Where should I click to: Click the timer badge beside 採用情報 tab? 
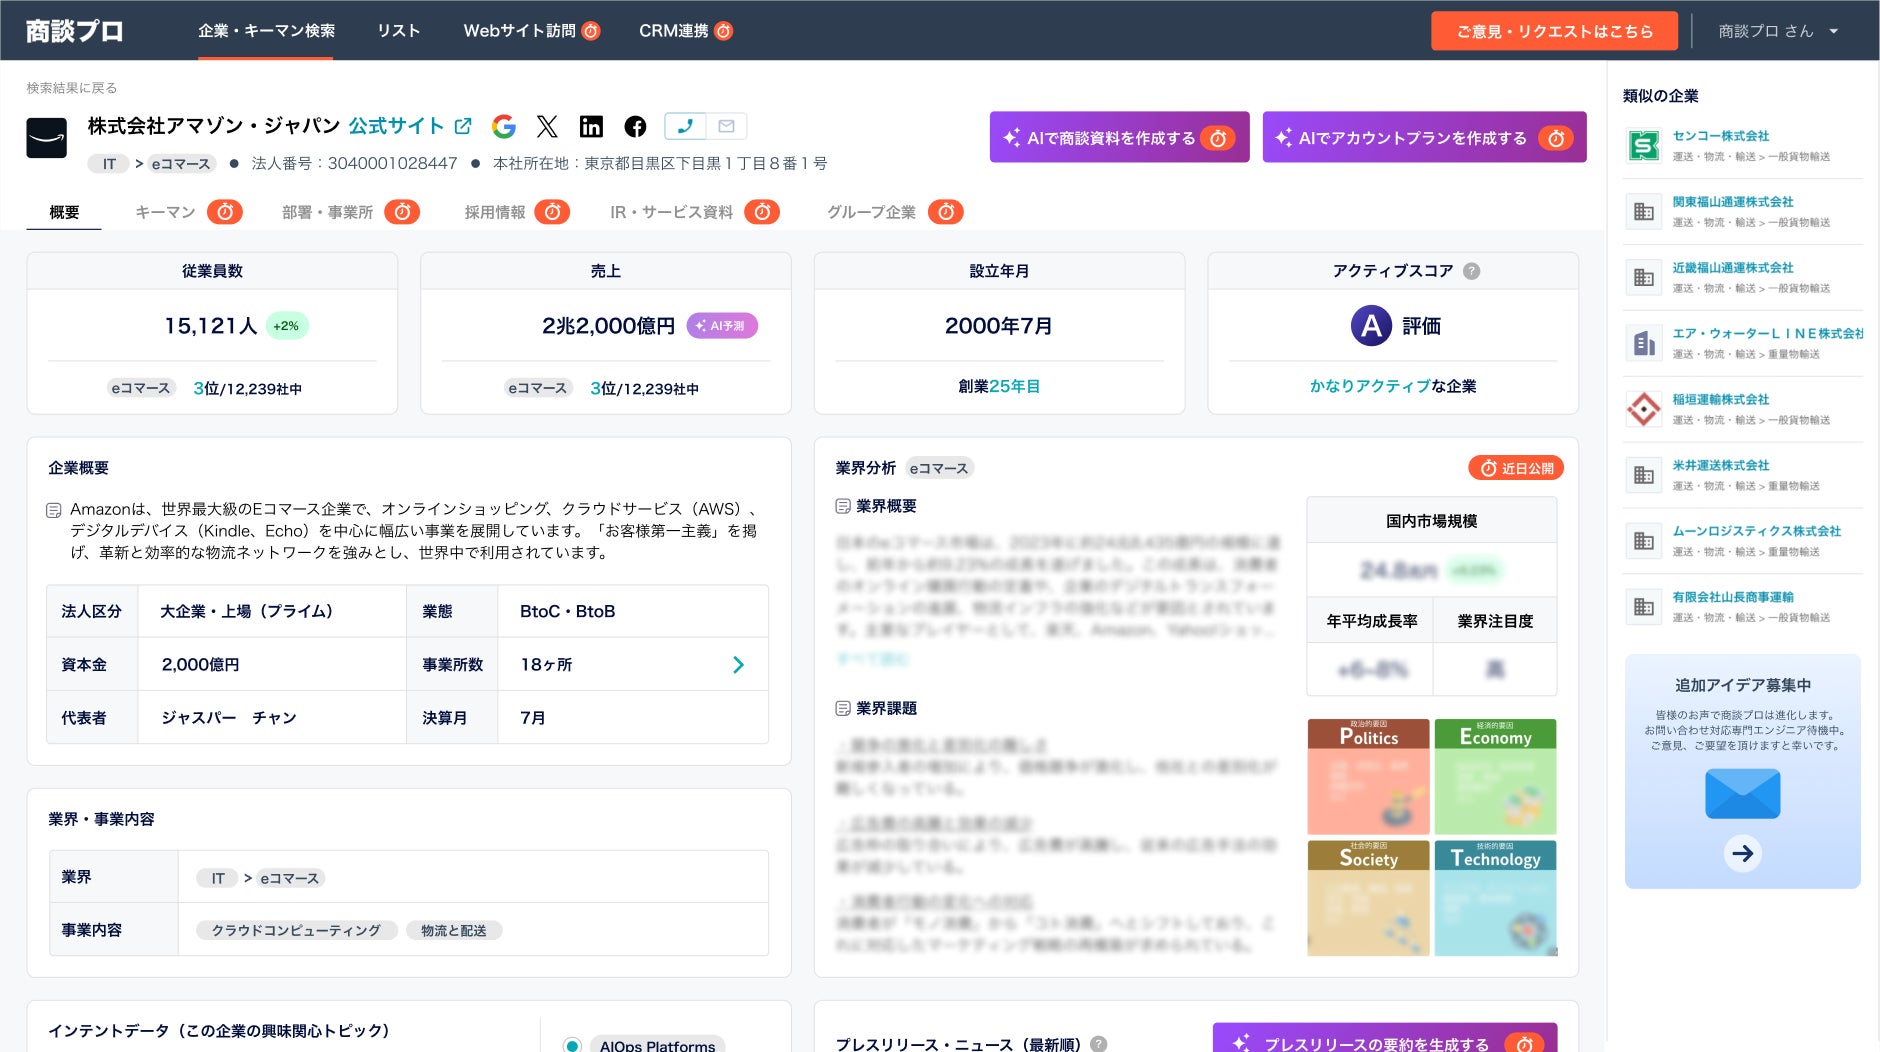(552, 212)
